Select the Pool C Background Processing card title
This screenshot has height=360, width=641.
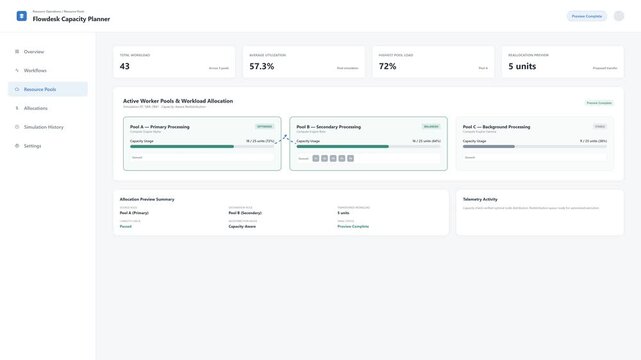(496, 127)
